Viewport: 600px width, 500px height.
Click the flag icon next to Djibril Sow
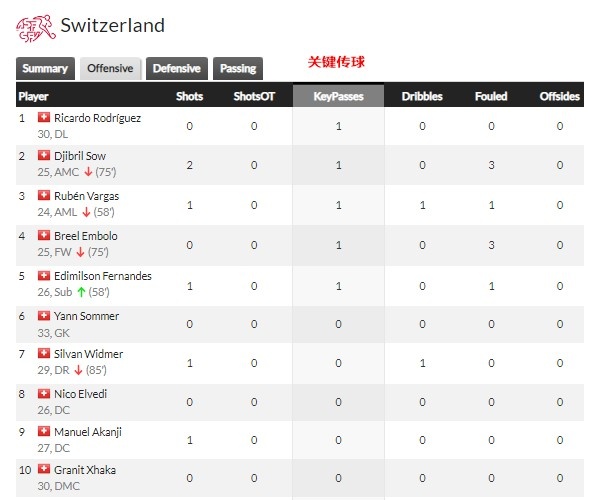click(x=44, y=155)
